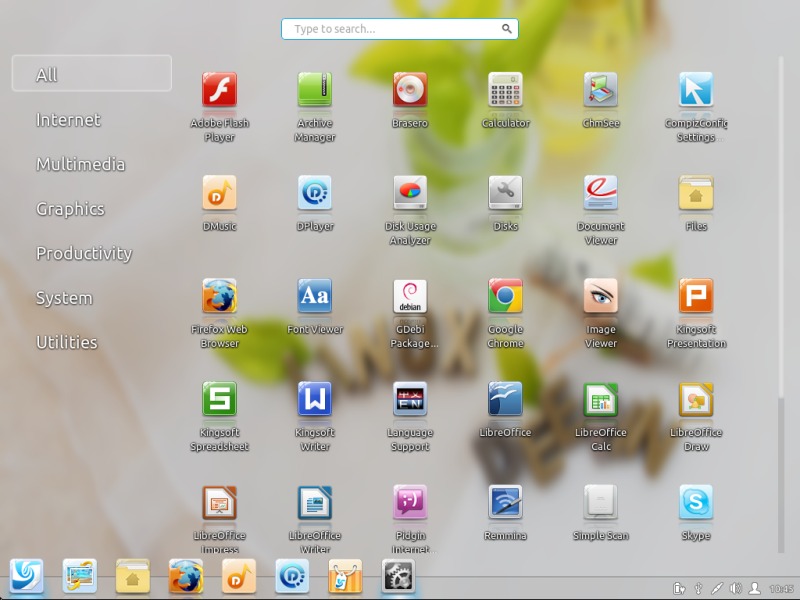The height and width of the screenshot is (600, 800).
Task: Filter apps by Internet category
Action: (x=68, y=120)
